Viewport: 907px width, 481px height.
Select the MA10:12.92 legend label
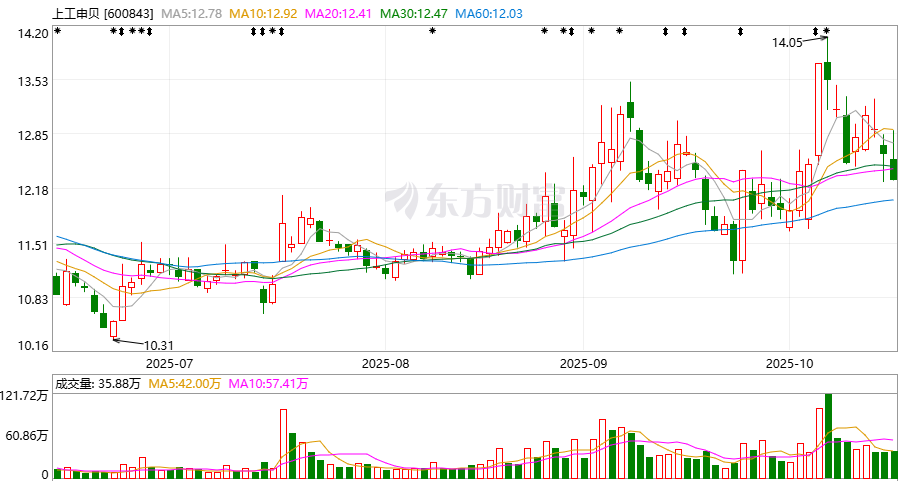263,14
